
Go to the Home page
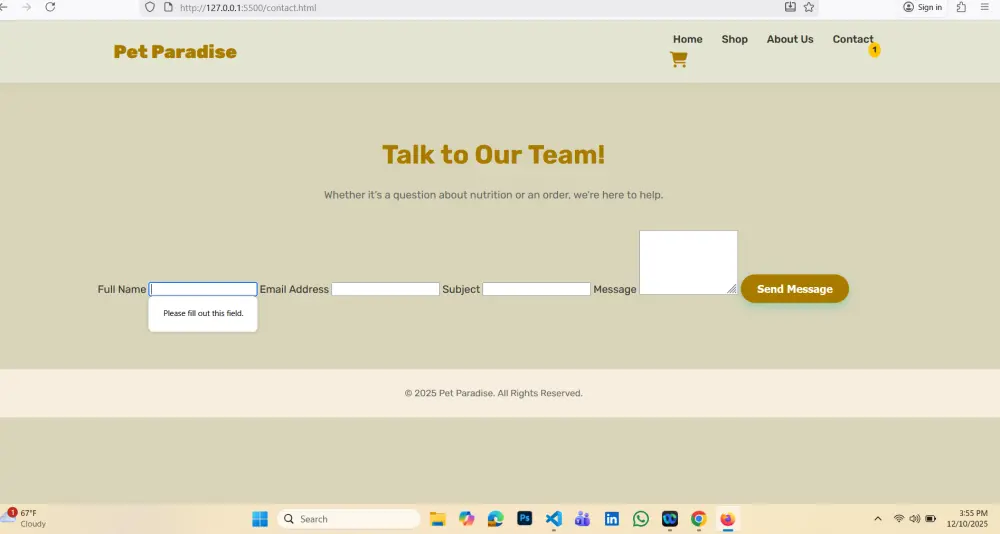click(x=688, y=39)
